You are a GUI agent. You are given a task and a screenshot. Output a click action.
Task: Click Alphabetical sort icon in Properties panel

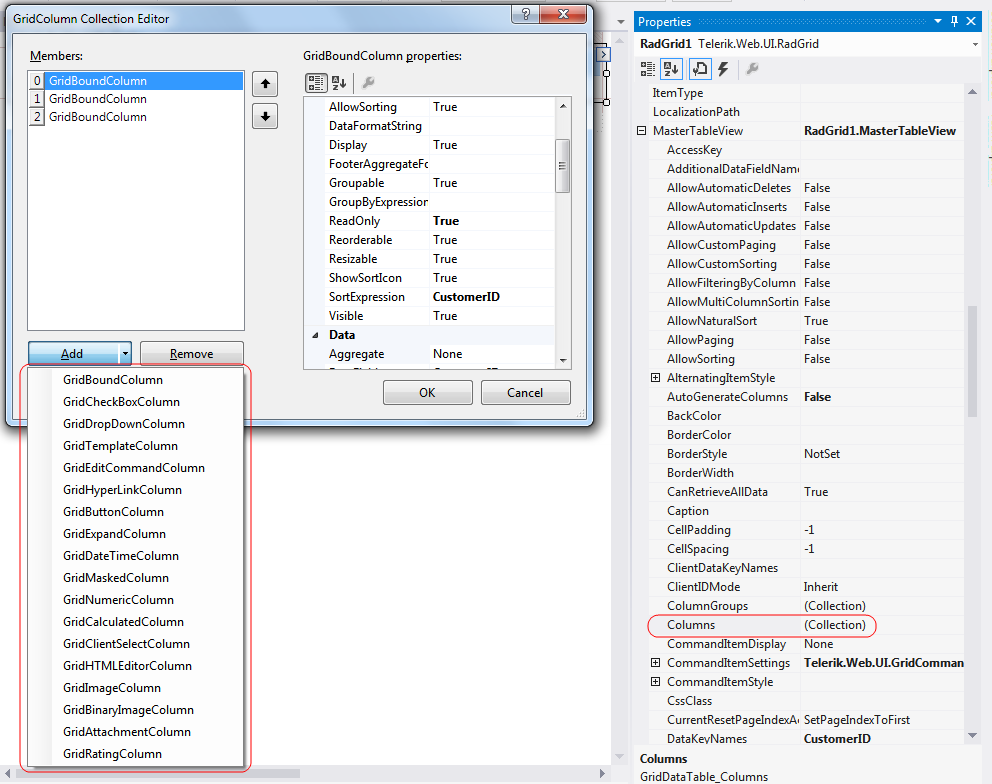(672, 68)
